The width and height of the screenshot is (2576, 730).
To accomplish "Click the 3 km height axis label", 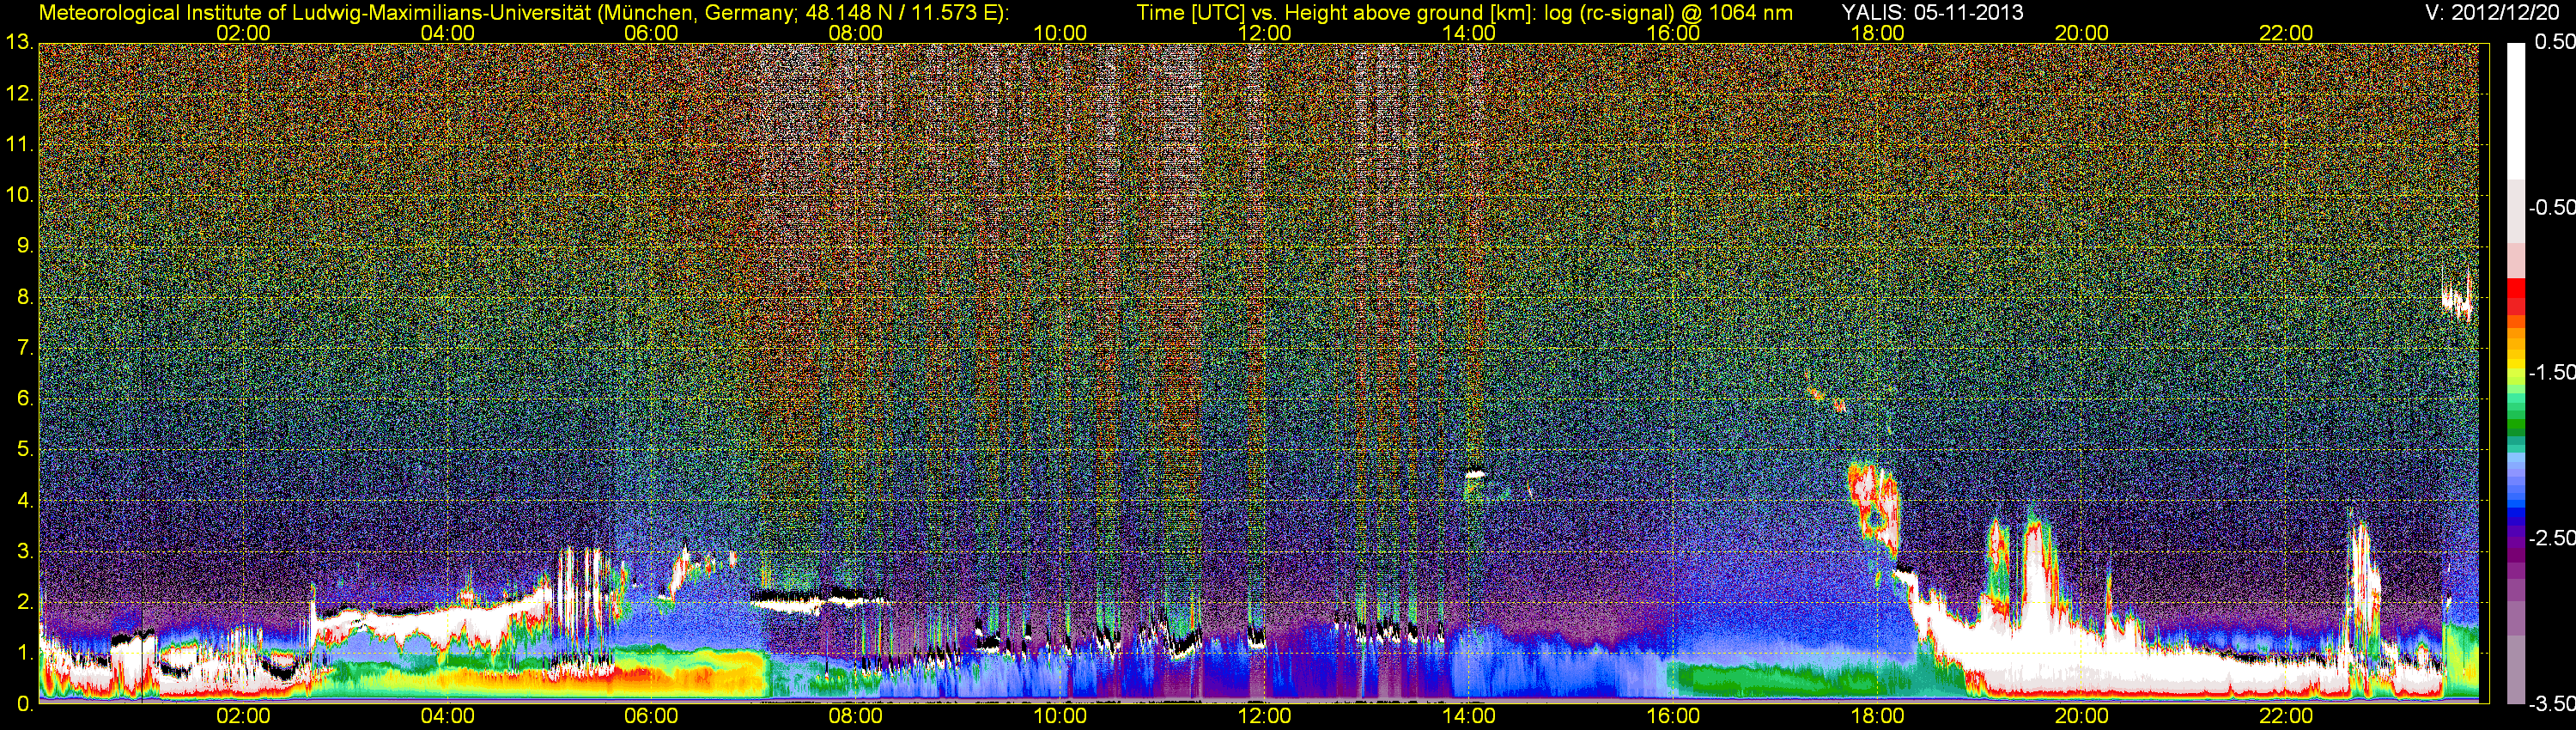I will pyautogui.click(x=24, y=551).
